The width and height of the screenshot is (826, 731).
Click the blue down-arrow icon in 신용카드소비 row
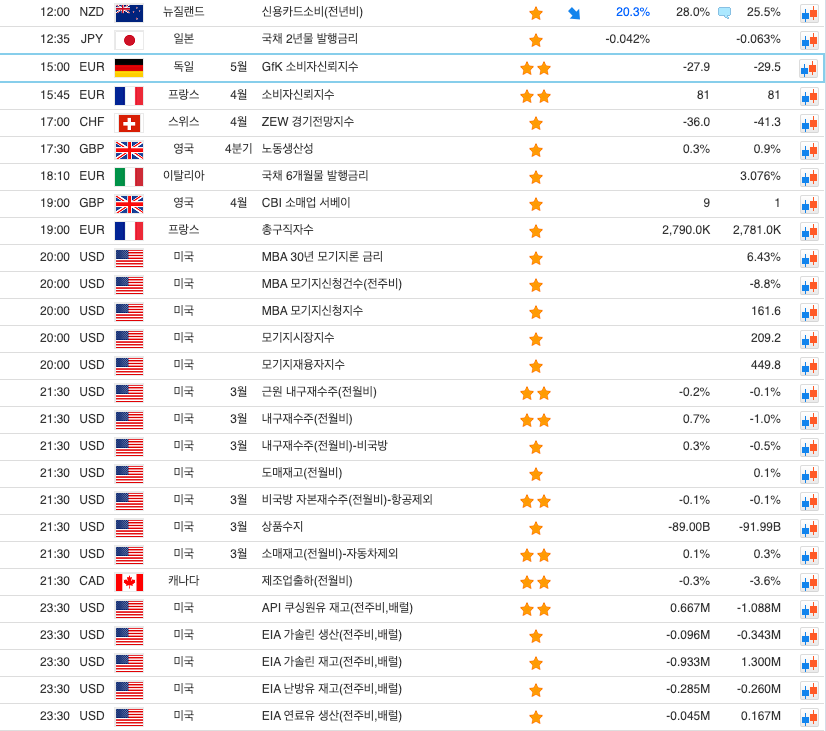point(574,13)
